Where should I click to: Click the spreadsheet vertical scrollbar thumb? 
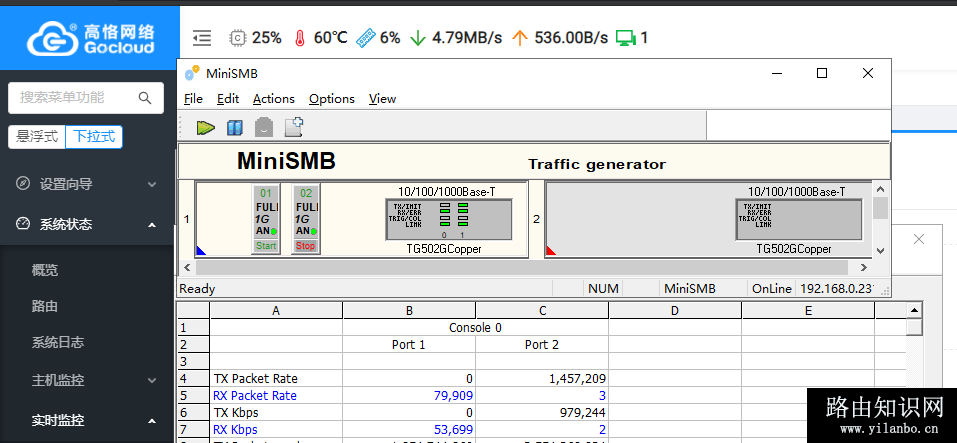click(914, 327)
